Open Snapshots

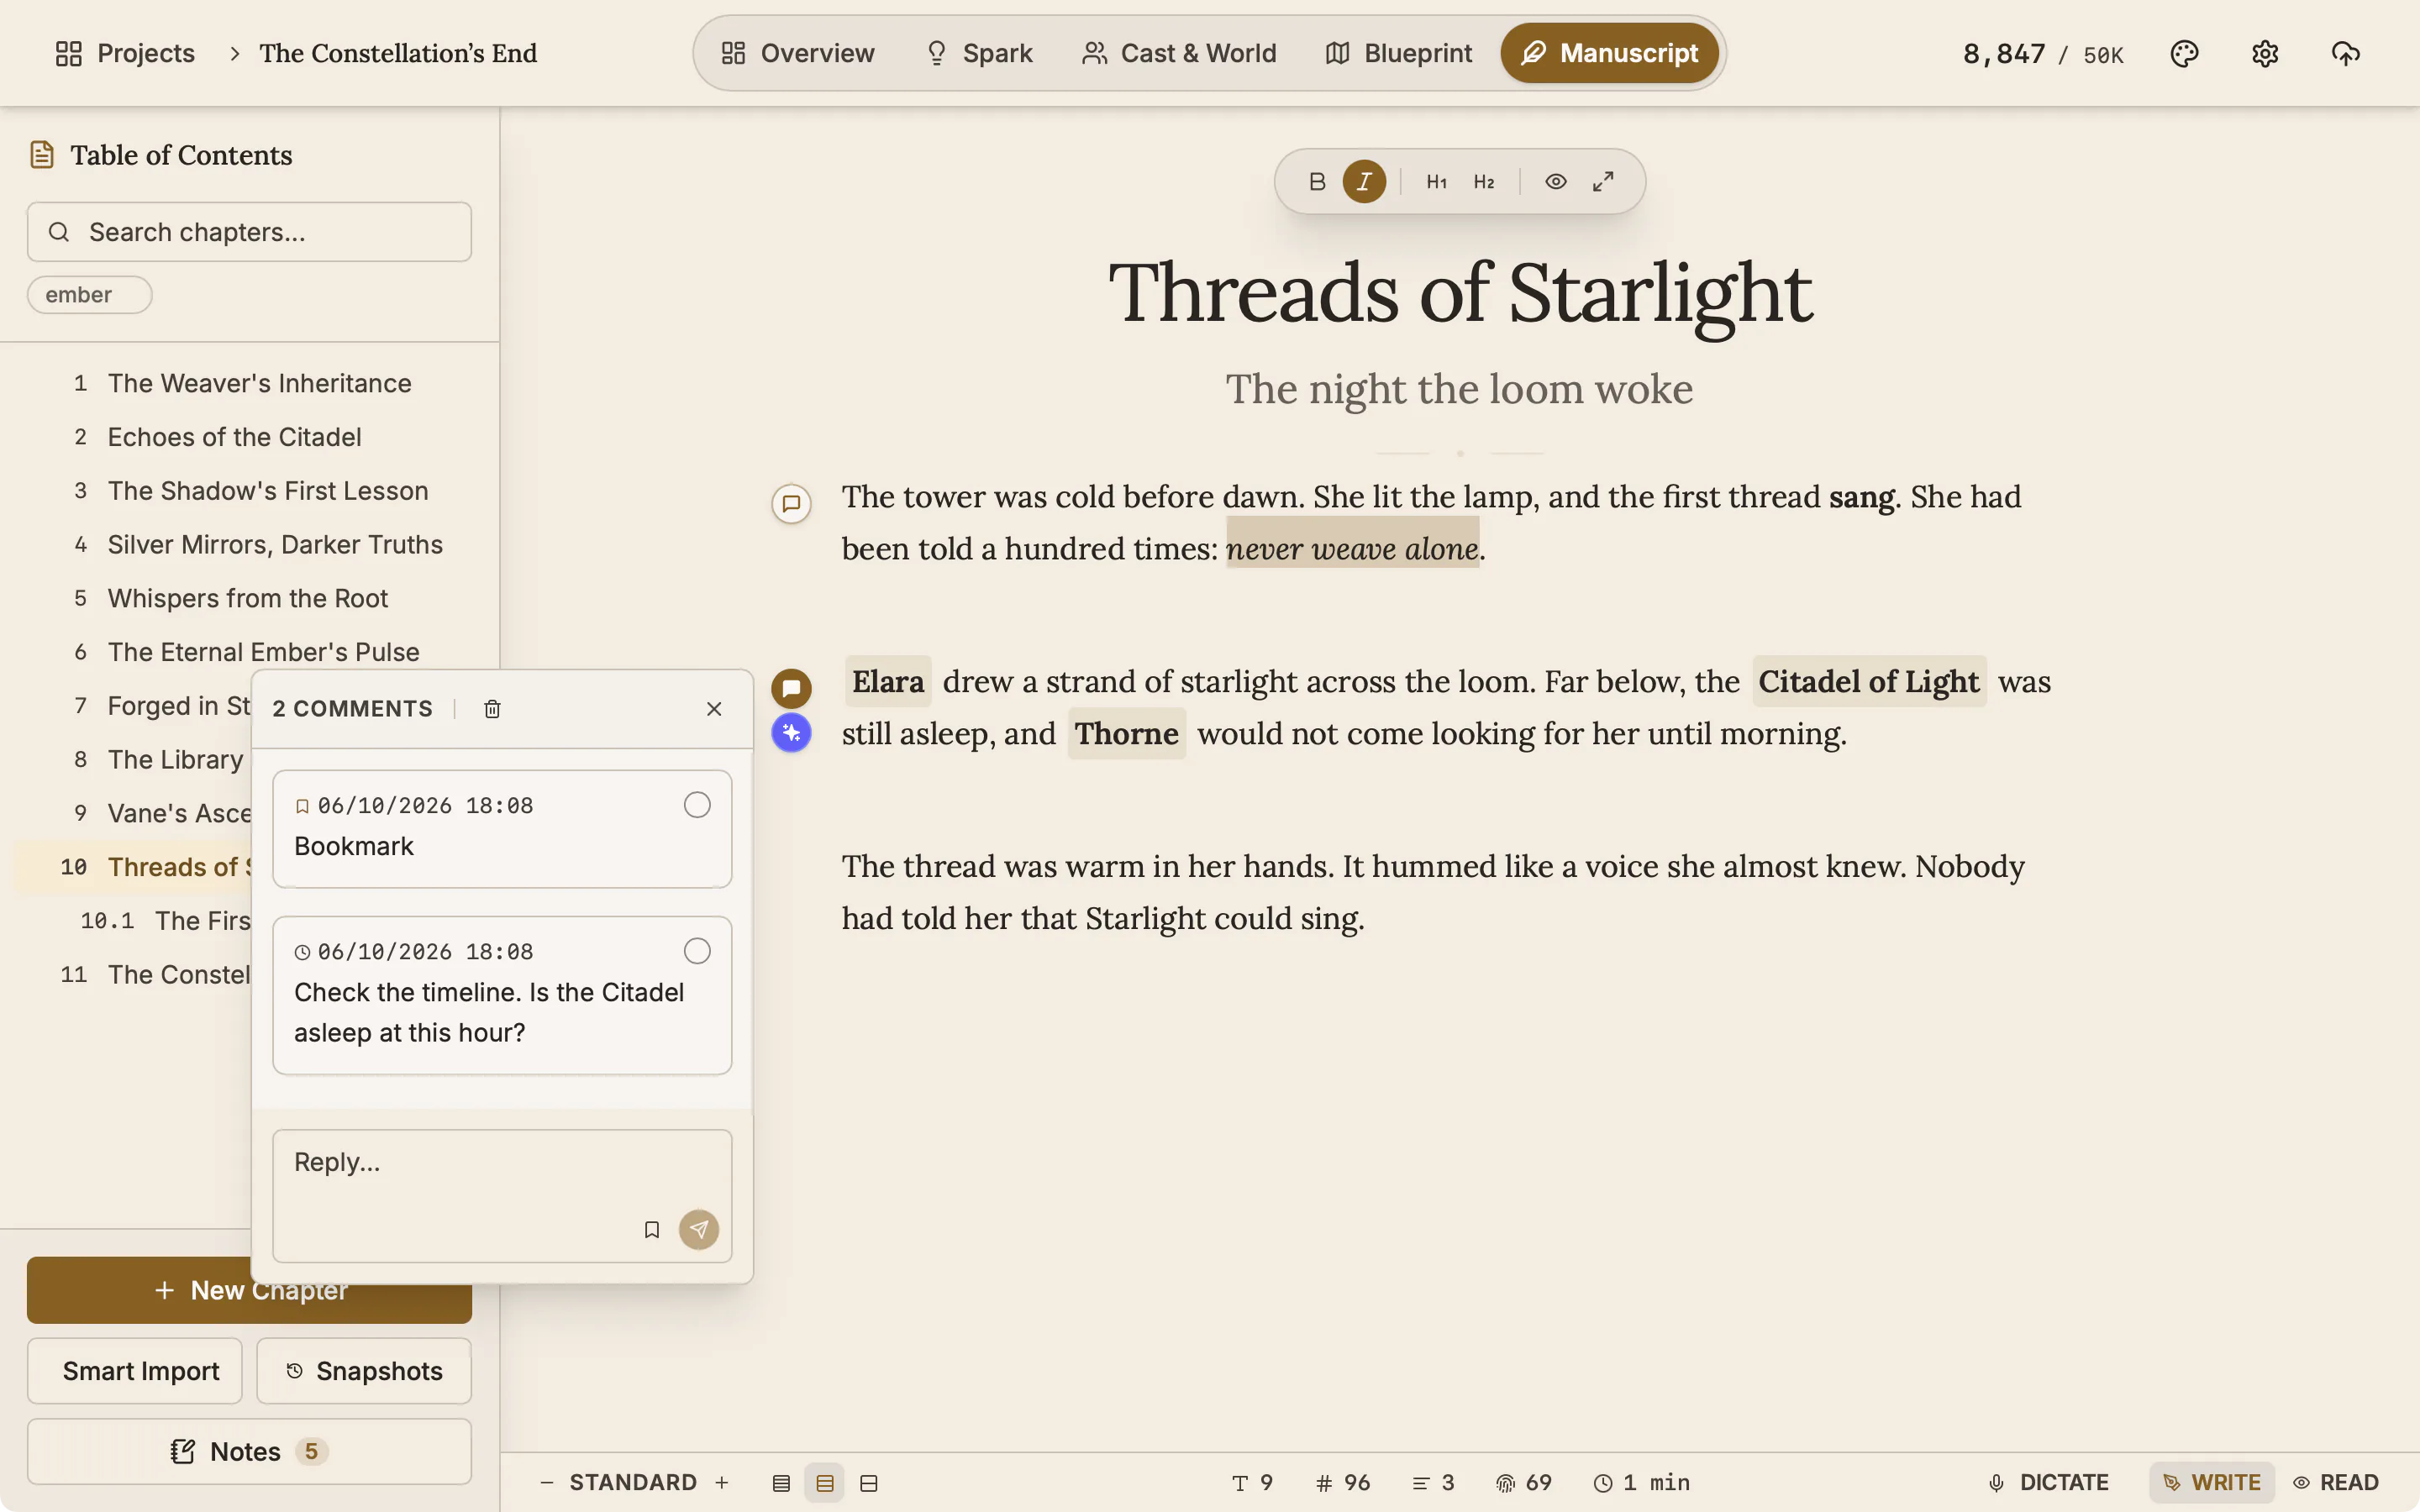coord(364,1371)
